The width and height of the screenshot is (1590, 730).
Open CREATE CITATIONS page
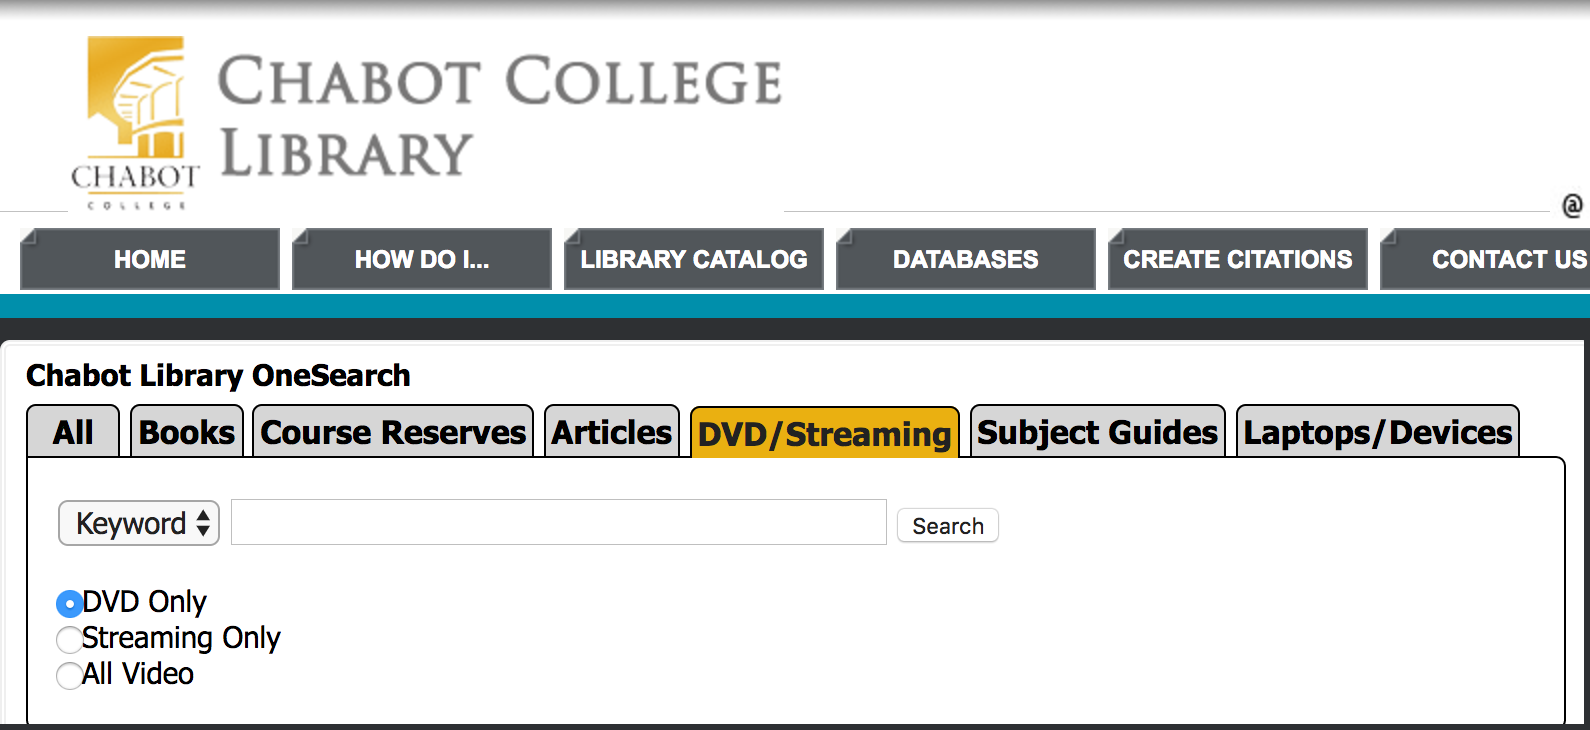(1238, 259)
